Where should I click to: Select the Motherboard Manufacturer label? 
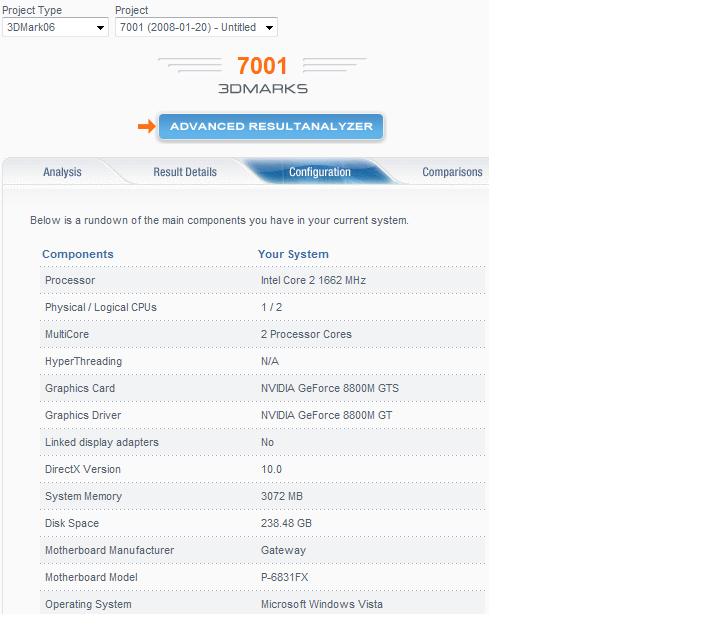[x=109, y=550]
